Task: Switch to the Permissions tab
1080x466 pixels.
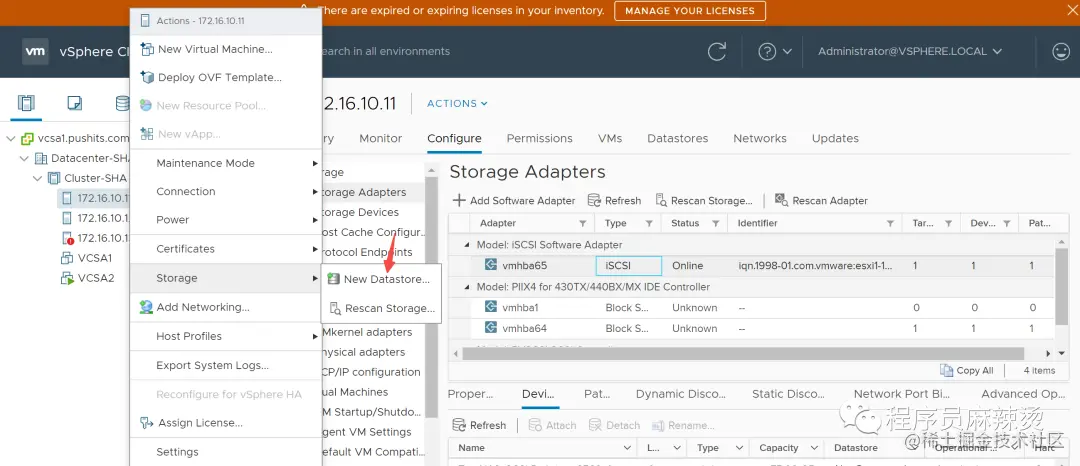Action: coord(539,138)
